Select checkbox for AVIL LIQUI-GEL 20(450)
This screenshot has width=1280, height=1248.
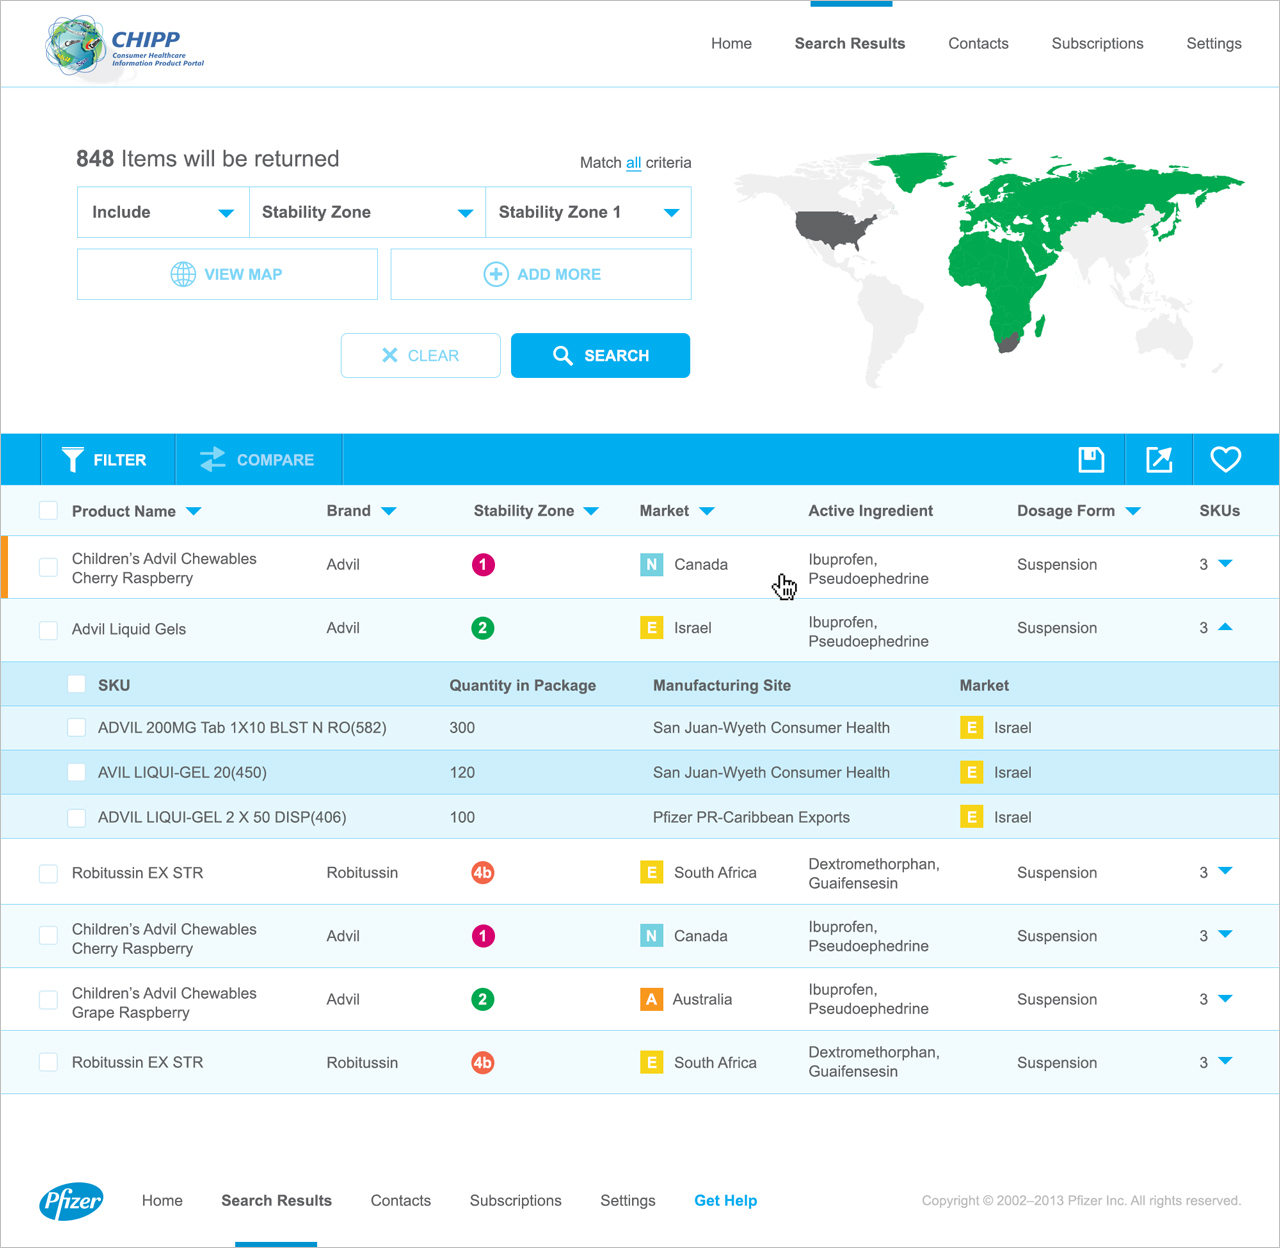click(76, 772)
